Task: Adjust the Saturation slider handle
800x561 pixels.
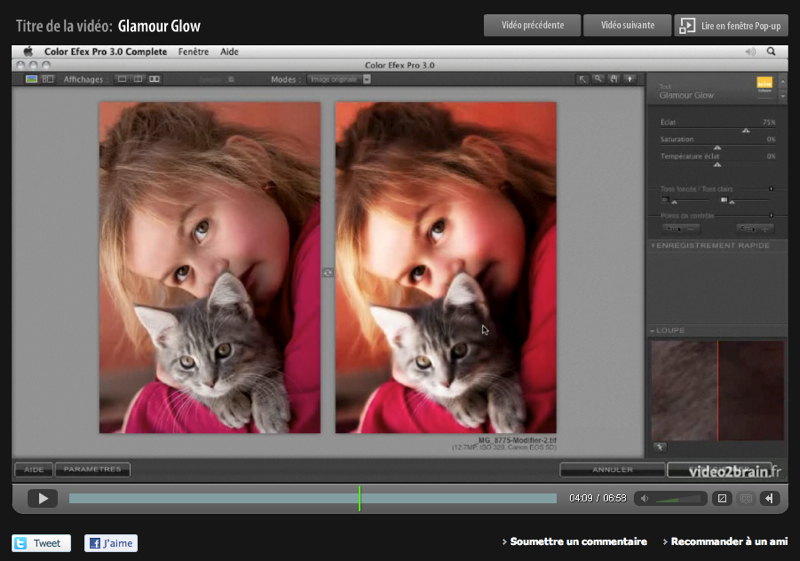Action: (717, 147)
